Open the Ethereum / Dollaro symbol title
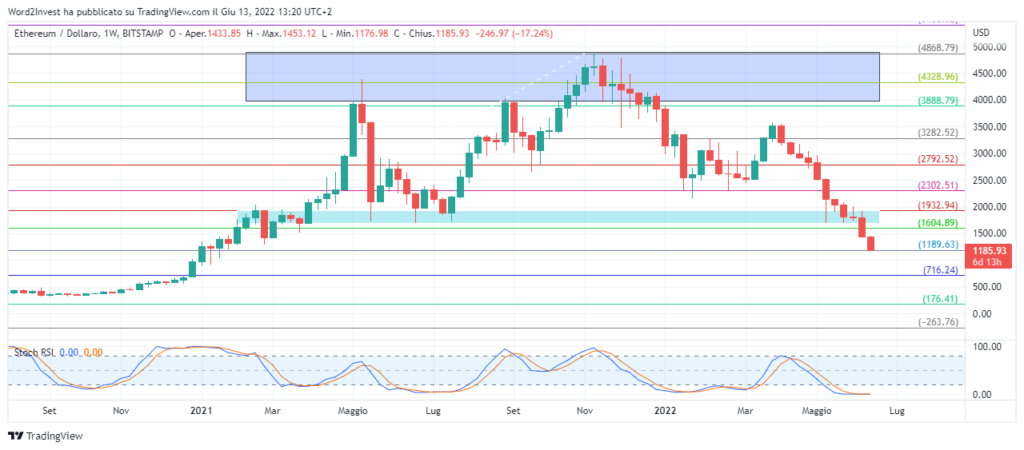This screenshot has width=1024, height=450. point(58,33)
